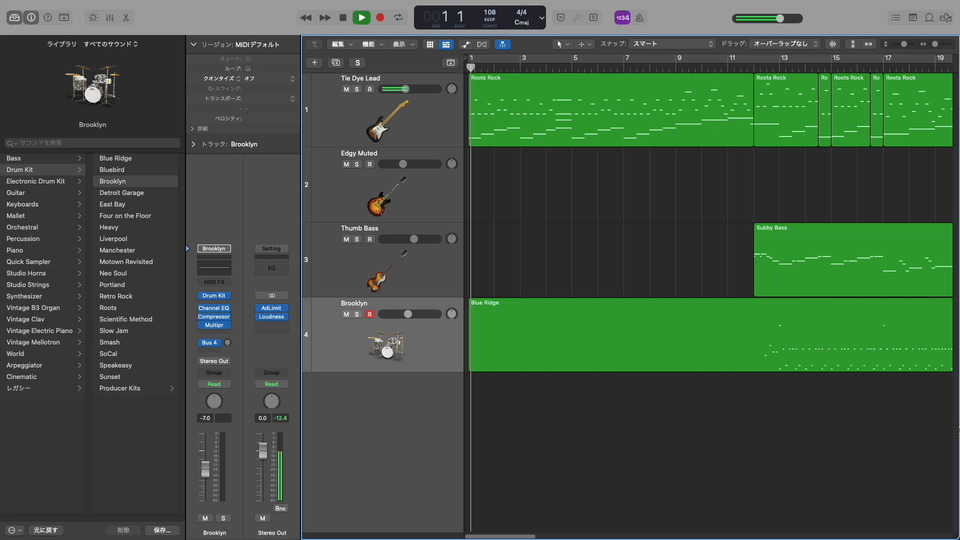Image resolution: width=960 pixels, height=540 pixels.
Task: Toggle Cycle mode
Action: pos(399,18)
